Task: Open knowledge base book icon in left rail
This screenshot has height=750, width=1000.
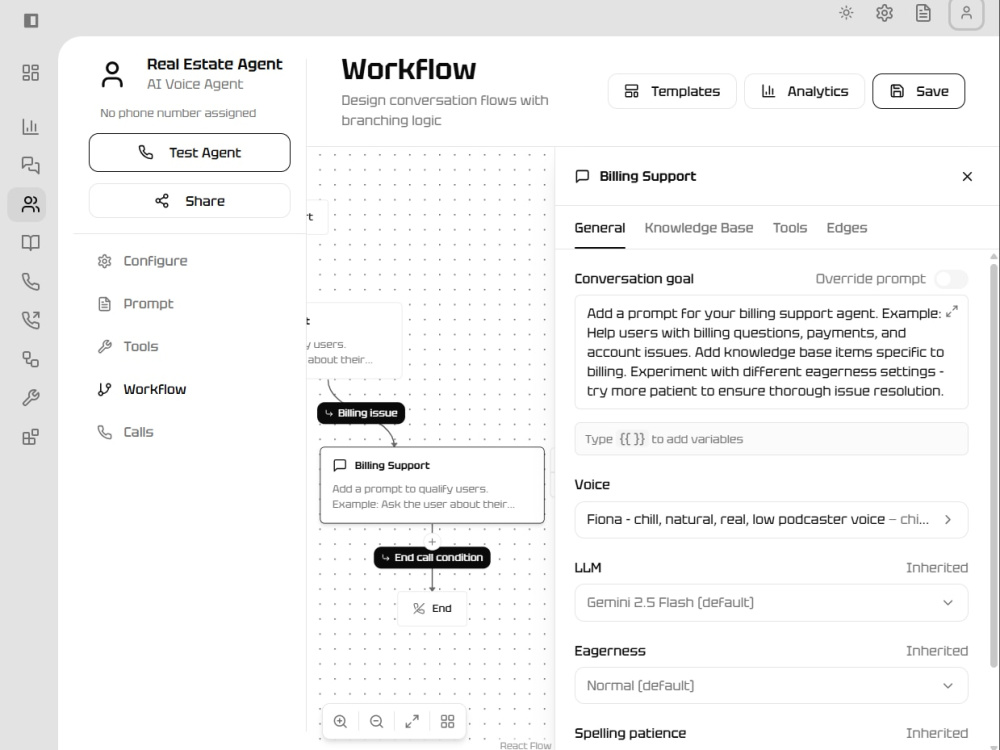Action: tap(31, 243)
